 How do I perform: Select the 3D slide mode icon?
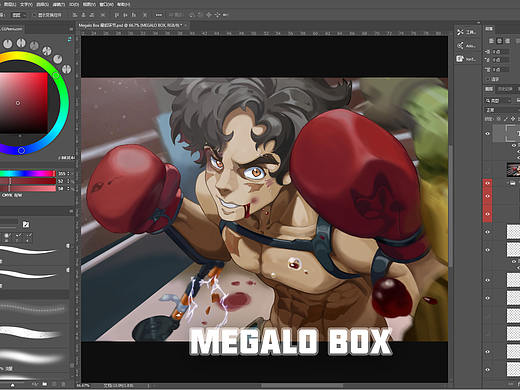tap(217, 15)
